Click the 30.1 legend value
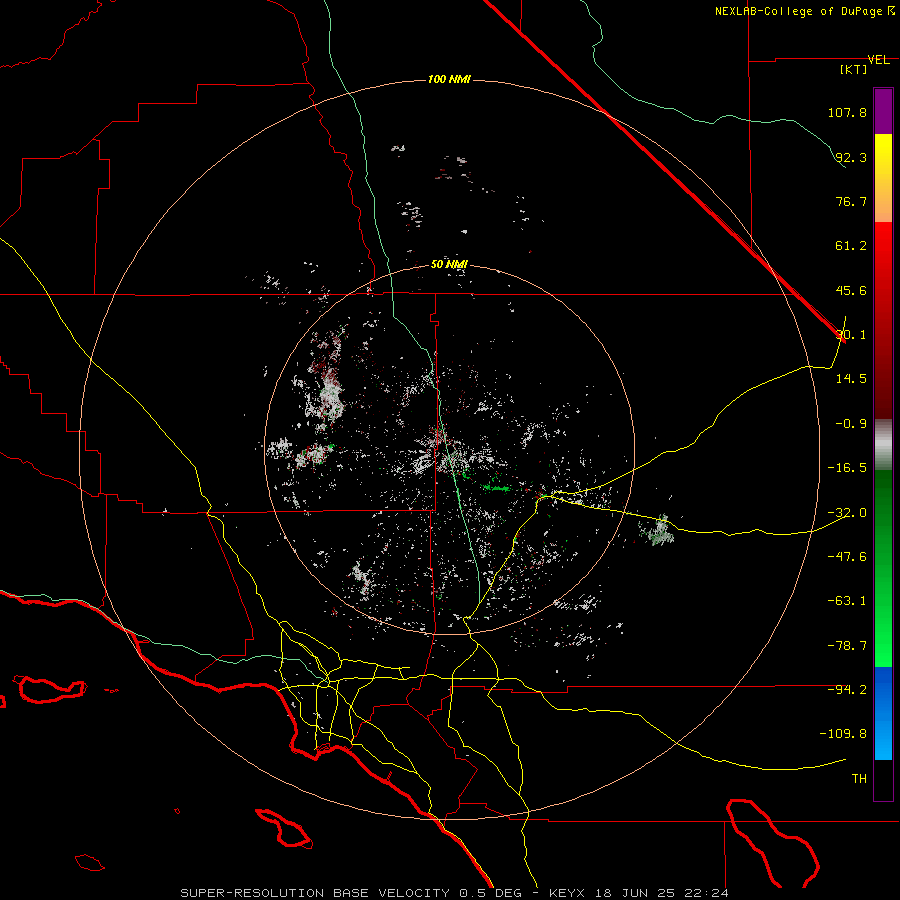This screenshot has height=900, width=900. [852, 335]
